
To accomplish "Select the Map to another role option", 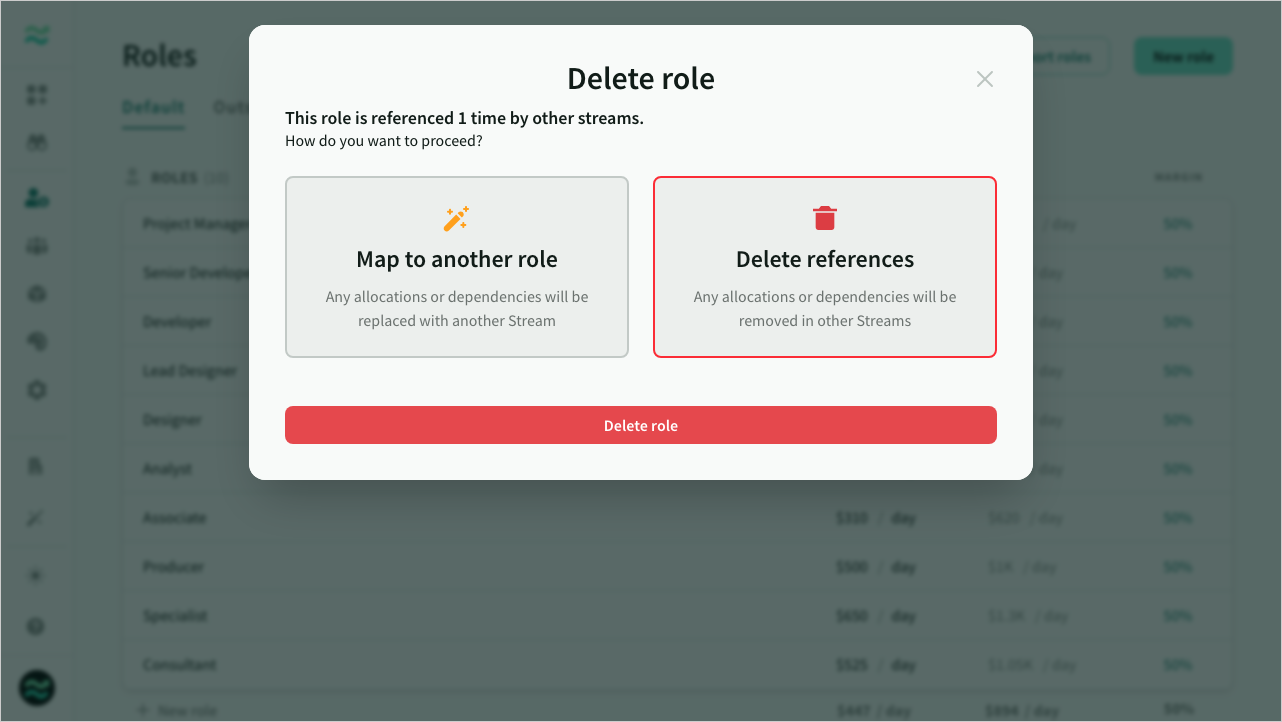I will [x=456, y=267].
